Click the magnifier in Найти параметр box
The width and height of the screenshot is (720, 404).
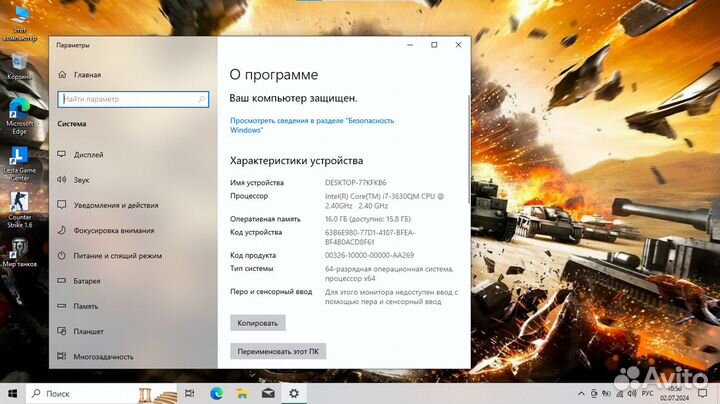coord(201,99)
